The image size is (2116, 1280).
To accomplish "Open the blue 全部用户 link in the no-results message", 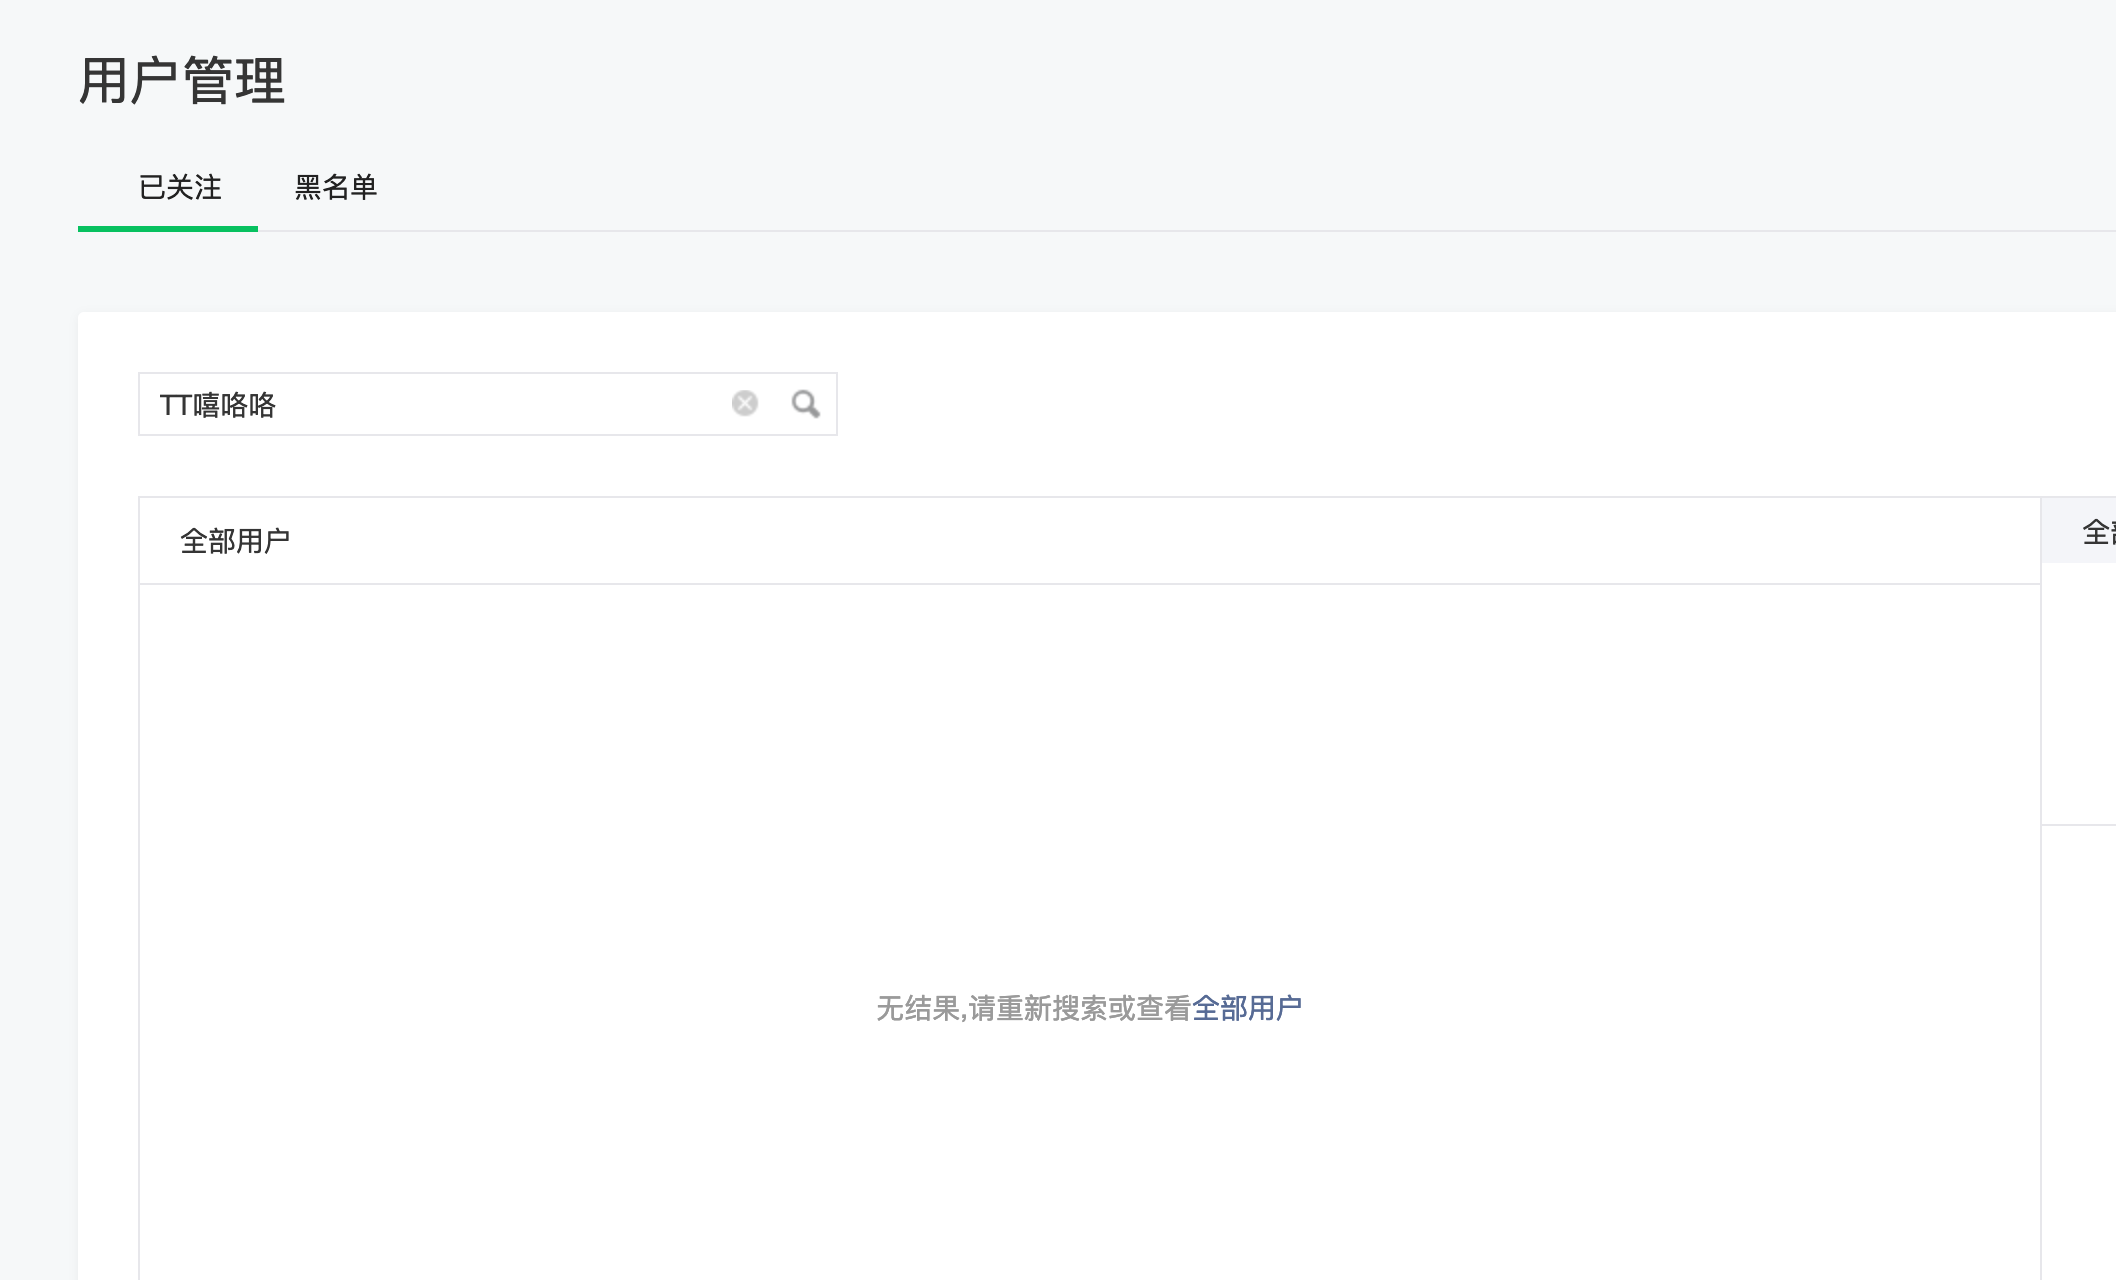I will pyautogui.click(x=1246, y=1008).
